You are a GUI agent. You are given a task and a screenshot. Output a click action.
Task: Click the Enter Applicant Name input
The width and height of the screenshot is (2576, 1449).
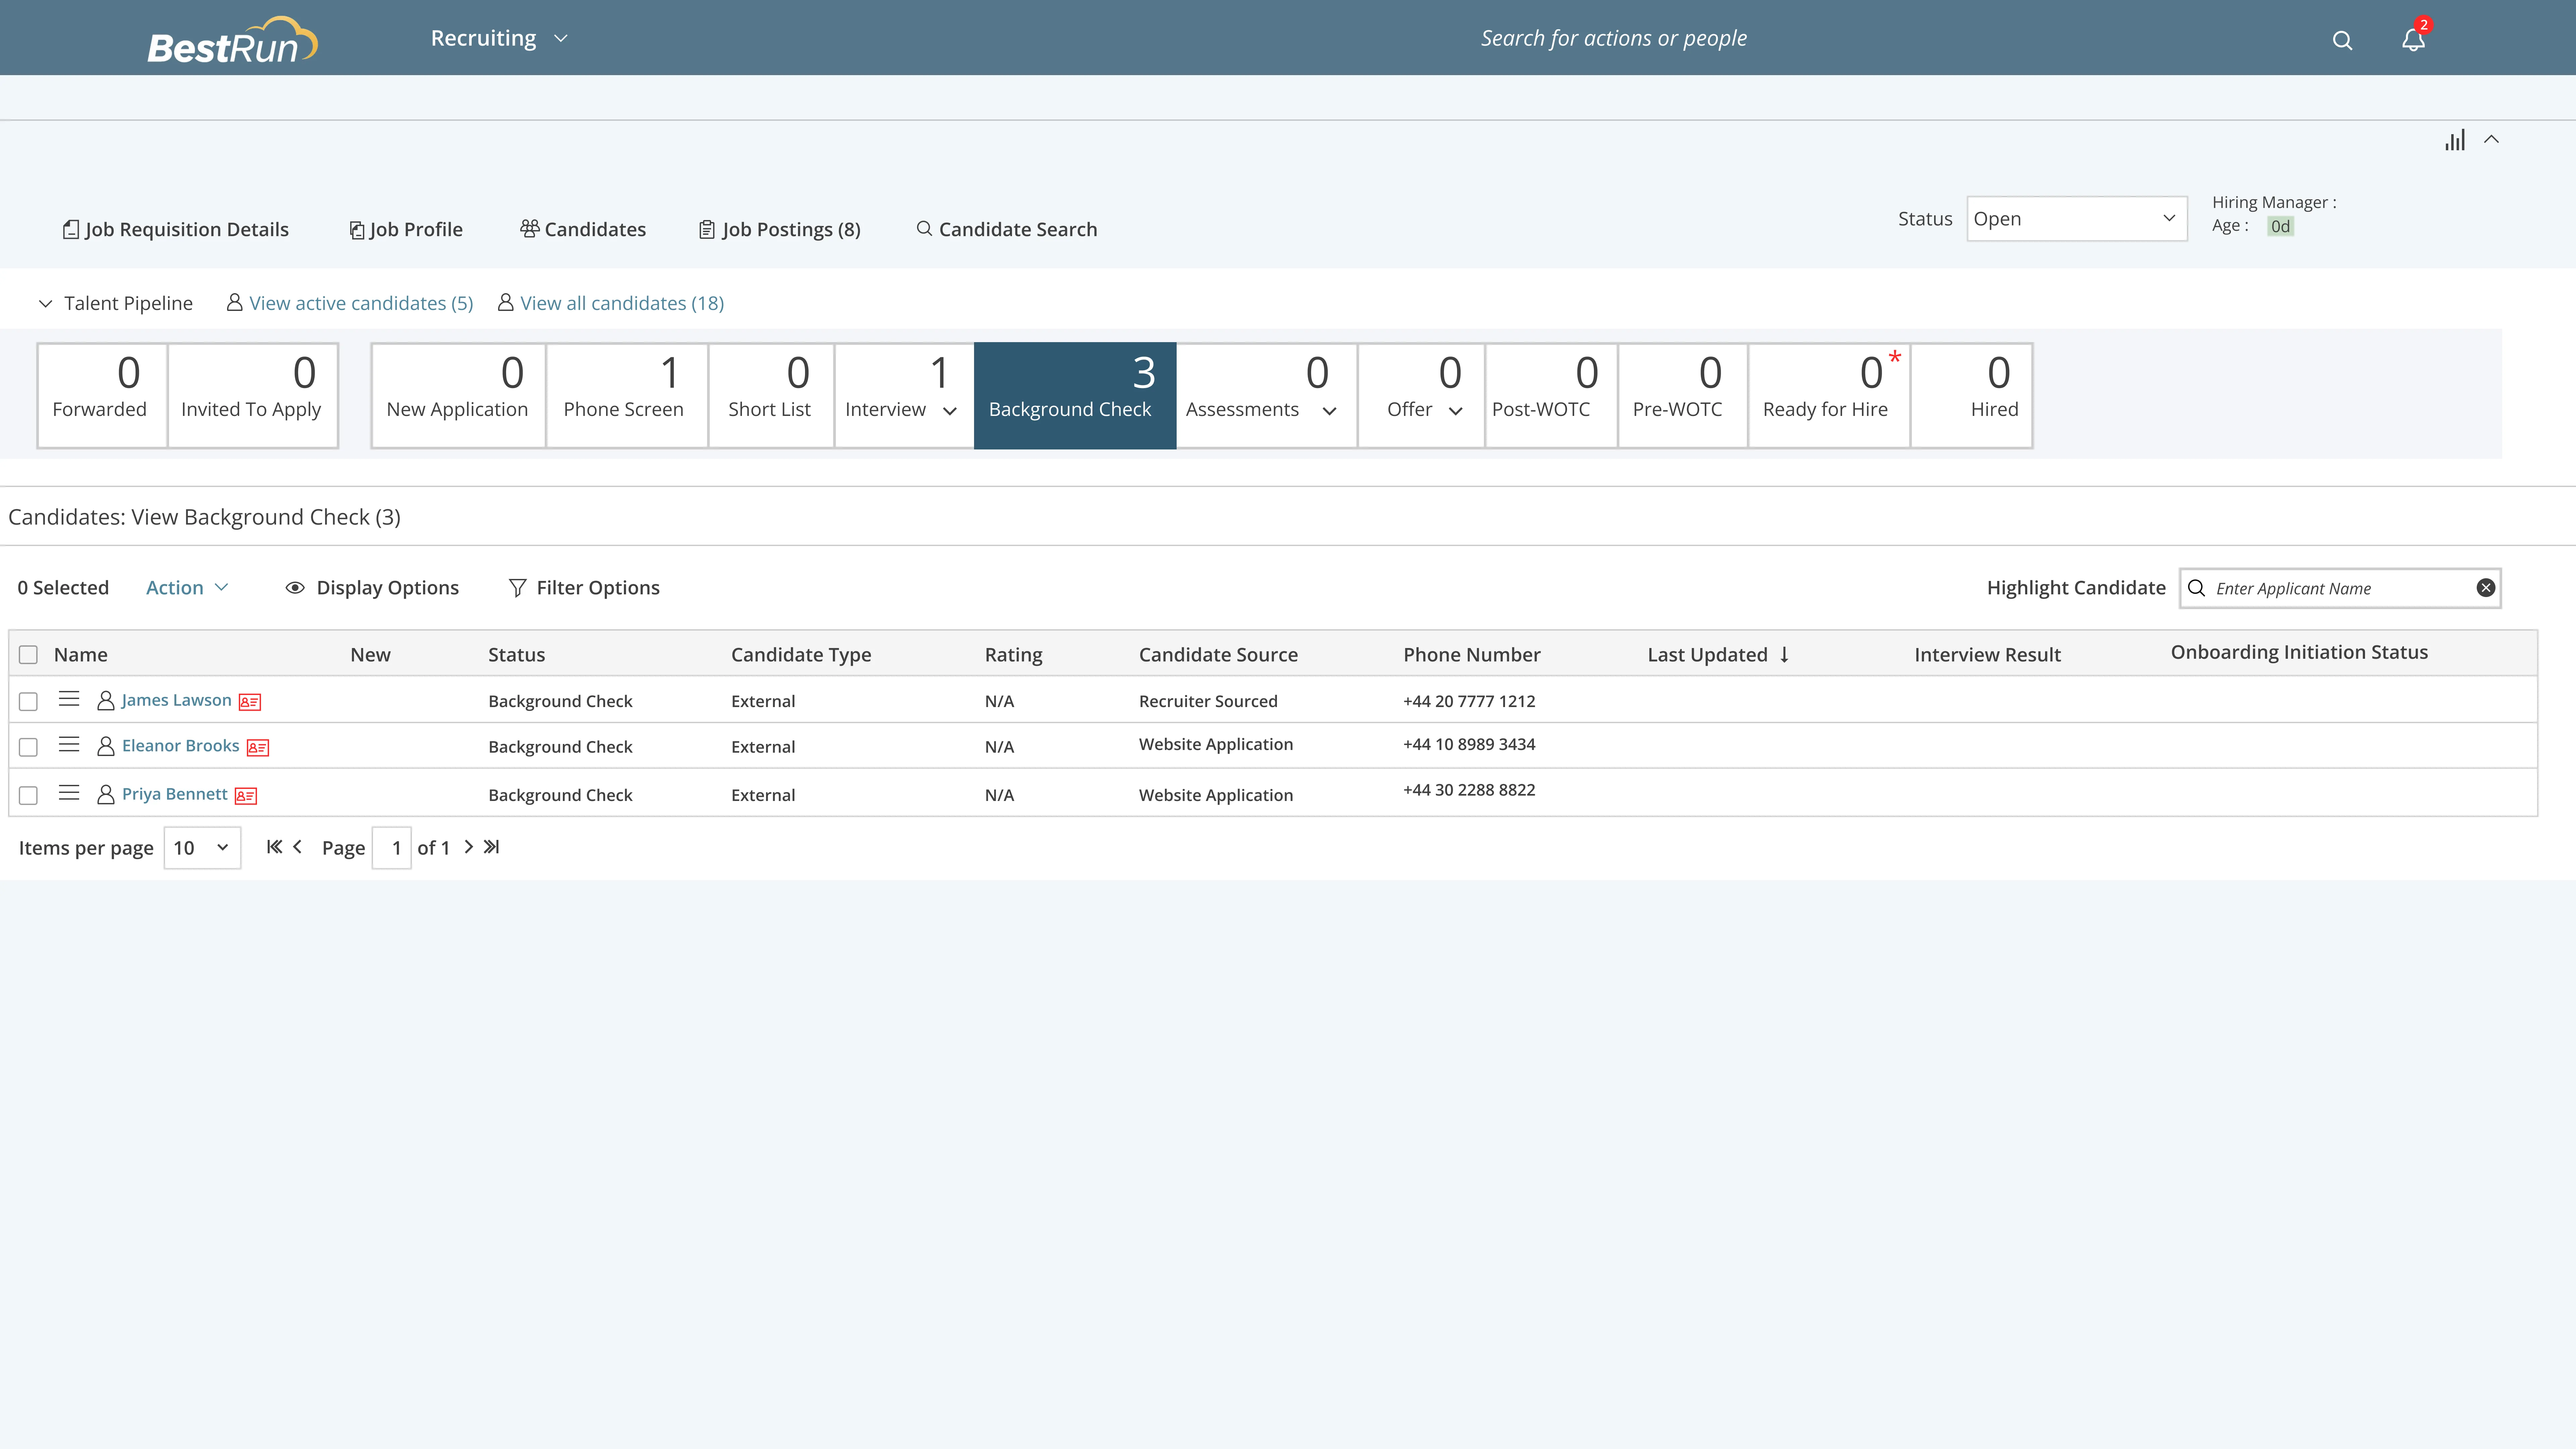2340,588
